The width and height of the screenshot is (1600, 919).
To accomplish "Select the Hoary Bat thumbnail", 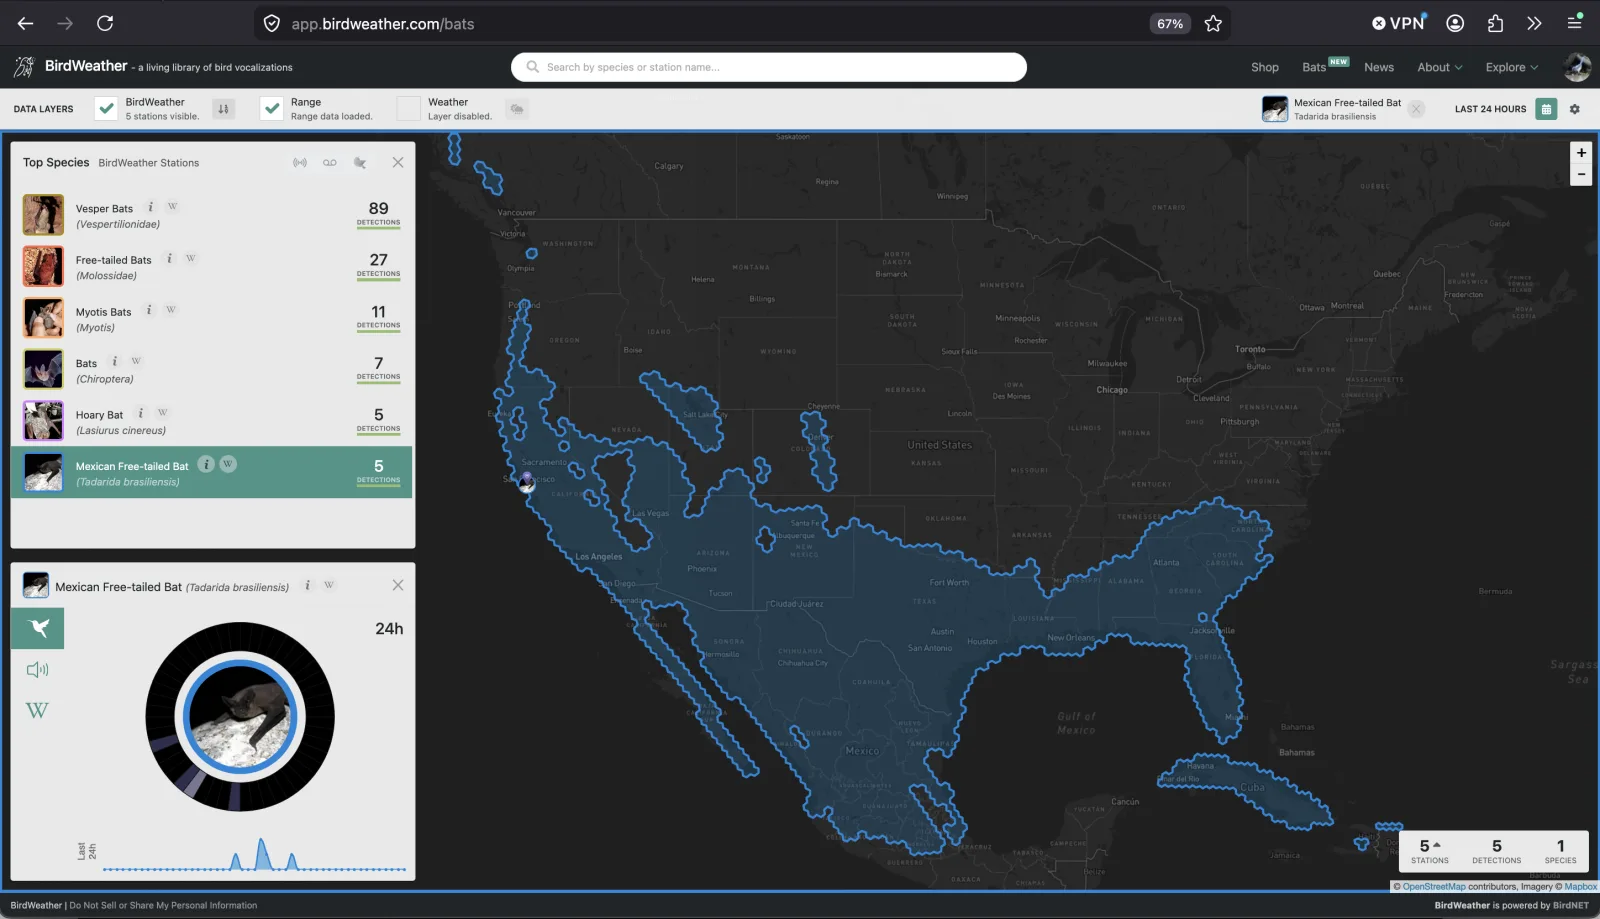I will click(x=43, y=421).
